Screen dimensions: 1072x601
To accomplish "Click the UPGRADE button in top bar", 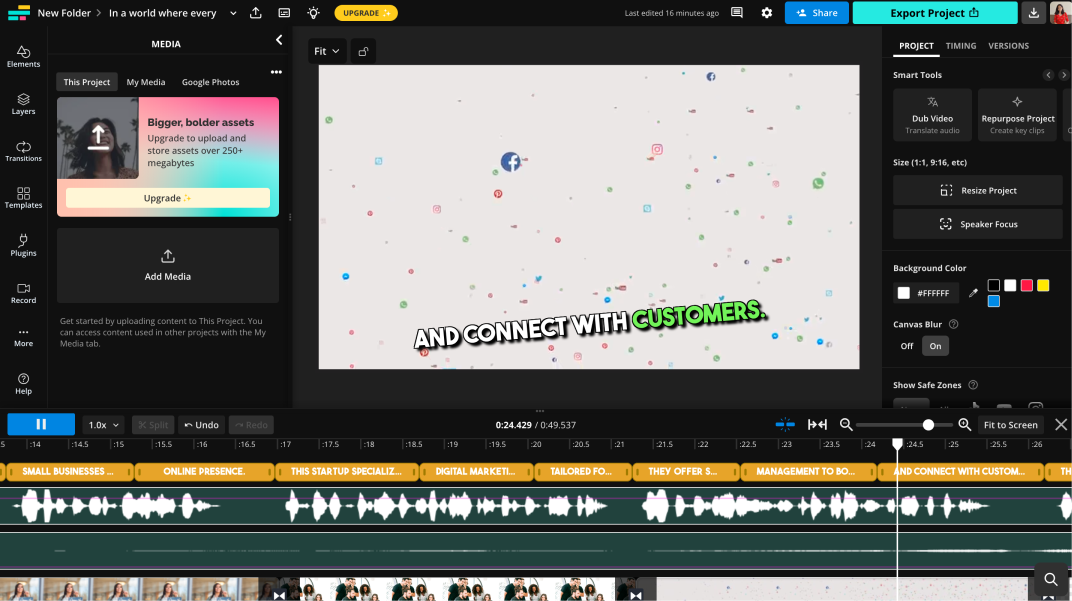I will [x=366, y=13].
